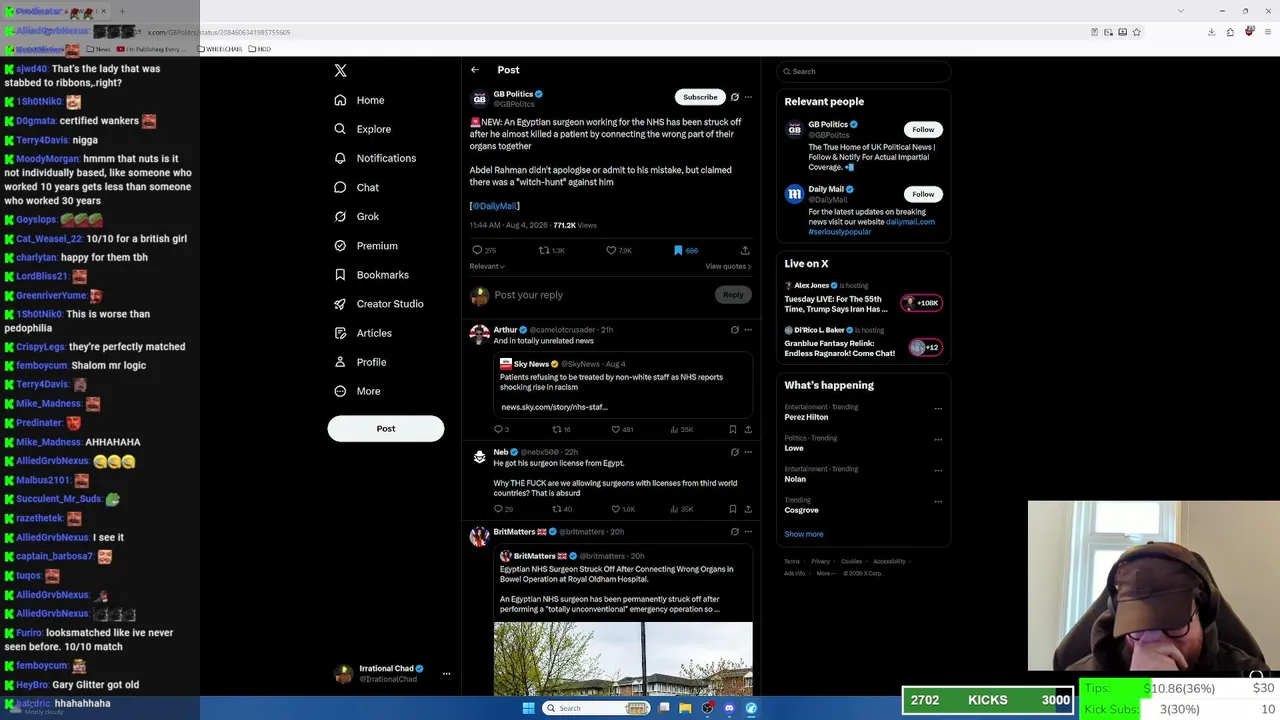Click the X Search box
This screenshot has width=1280, height=720.
[863, 71]
